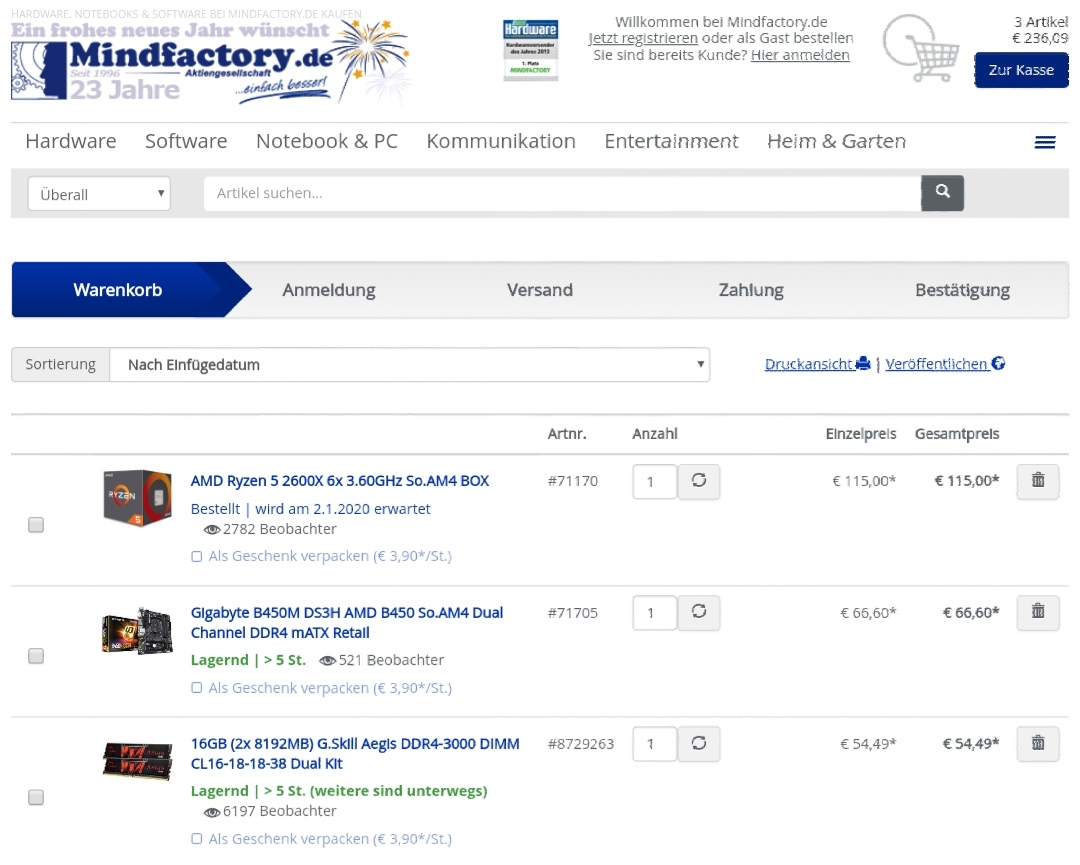Open the Nach Einfügedatum sorting dropdown

[x=409, y=364]
